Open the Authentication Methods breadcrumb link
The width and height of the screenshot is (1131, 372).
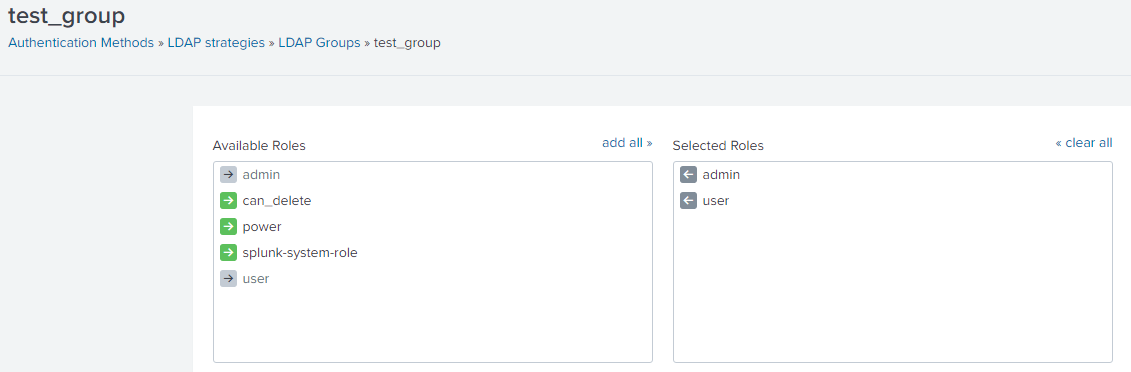click(x=81, y=43)
